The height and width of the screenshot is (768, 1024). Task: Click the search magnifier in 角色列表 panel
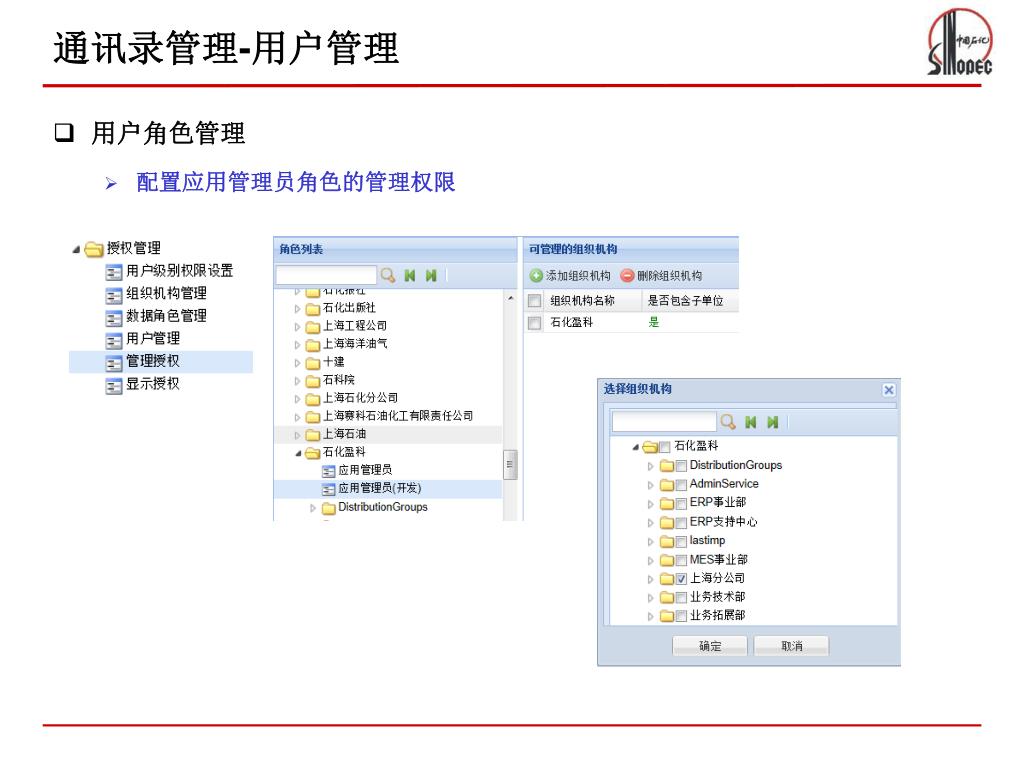point(388,276)
